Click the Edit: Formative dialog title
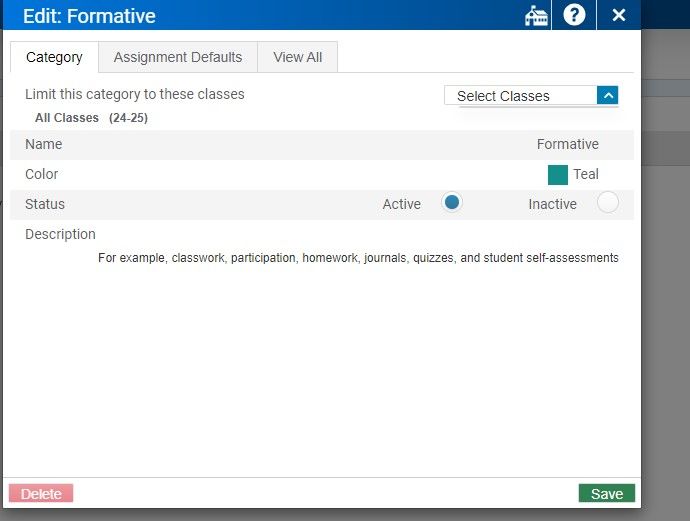Viewport: 690px width, 521px height. (x=89, y=16)
